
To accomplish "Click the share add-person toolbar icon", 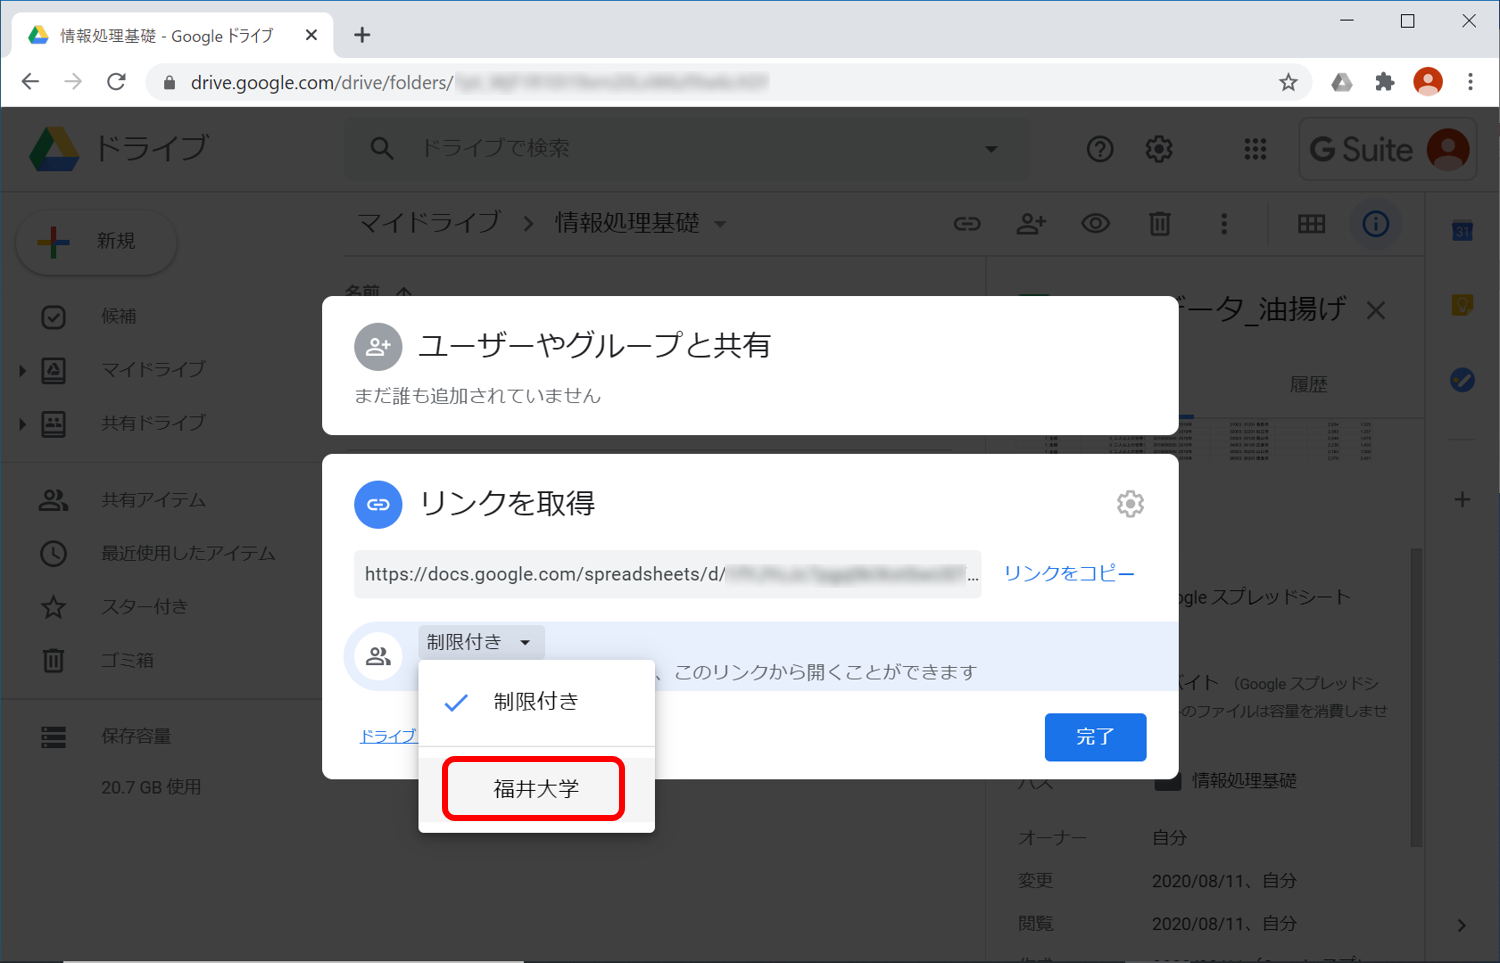I will 1031,224.
